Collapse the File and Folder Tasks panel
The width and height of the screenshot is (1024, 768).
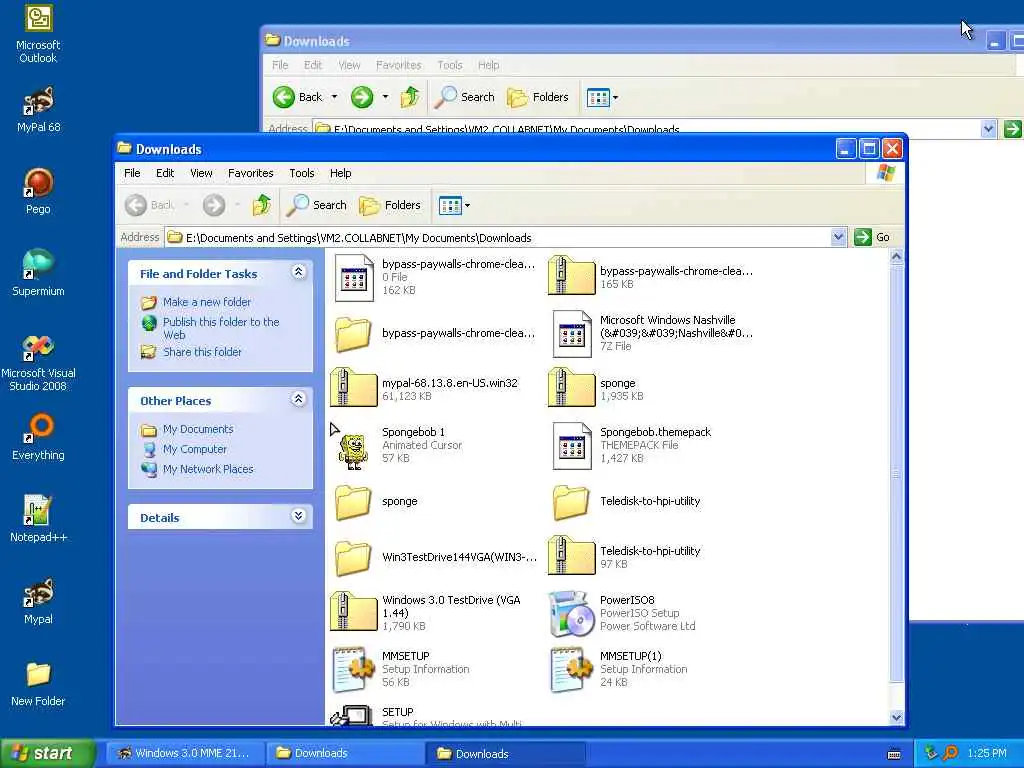pyautogui.click(x=298, y=272)
